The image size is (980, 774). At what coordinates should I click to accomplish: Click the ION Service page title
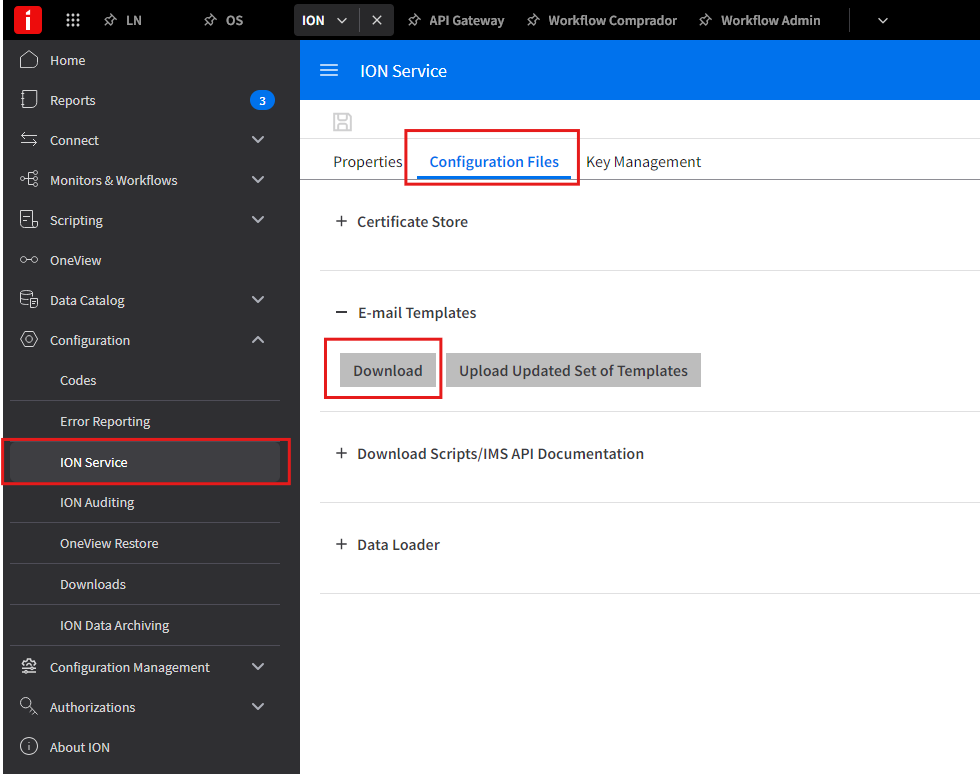(403, 71)
